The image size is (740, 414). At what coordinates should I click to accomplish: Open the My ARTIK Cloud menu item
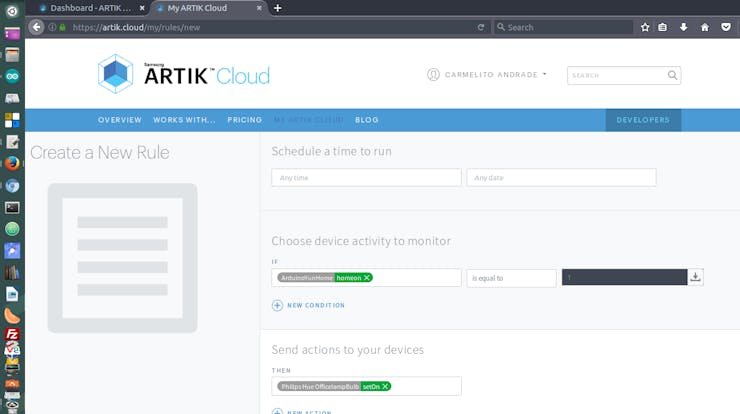click(x=309, y=120)
